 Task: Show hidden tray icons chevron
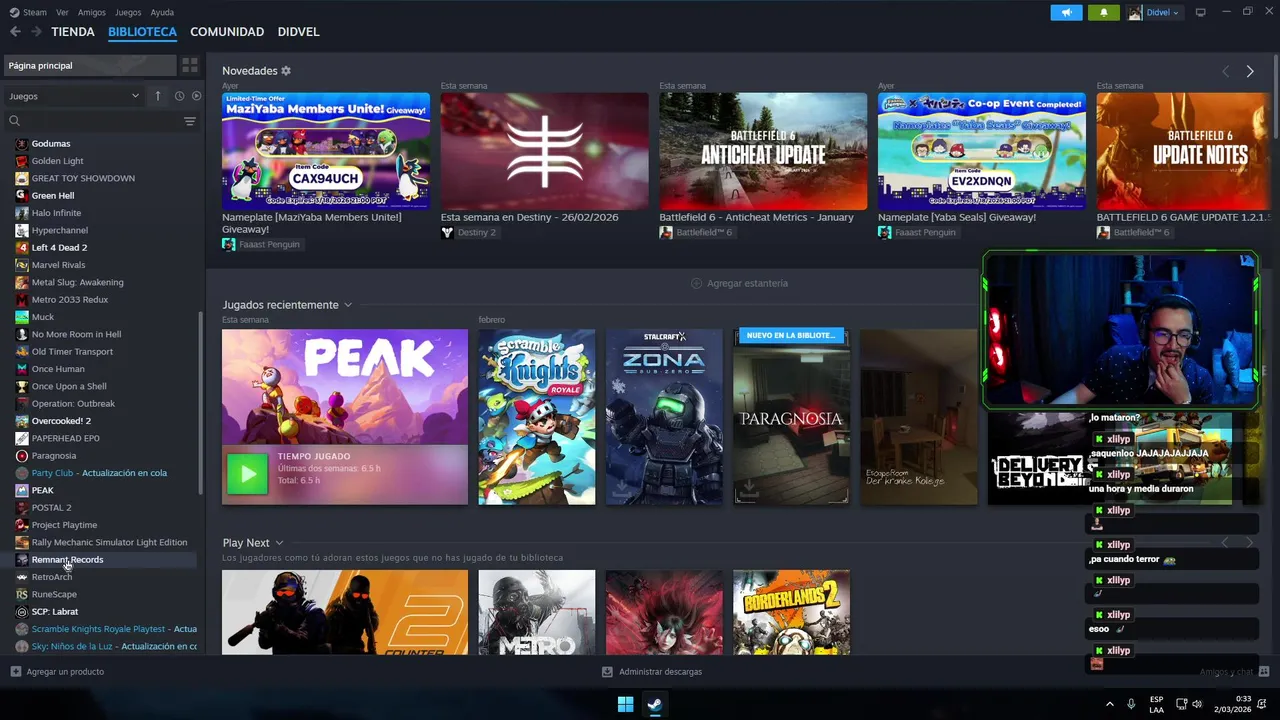point(1109,704)
